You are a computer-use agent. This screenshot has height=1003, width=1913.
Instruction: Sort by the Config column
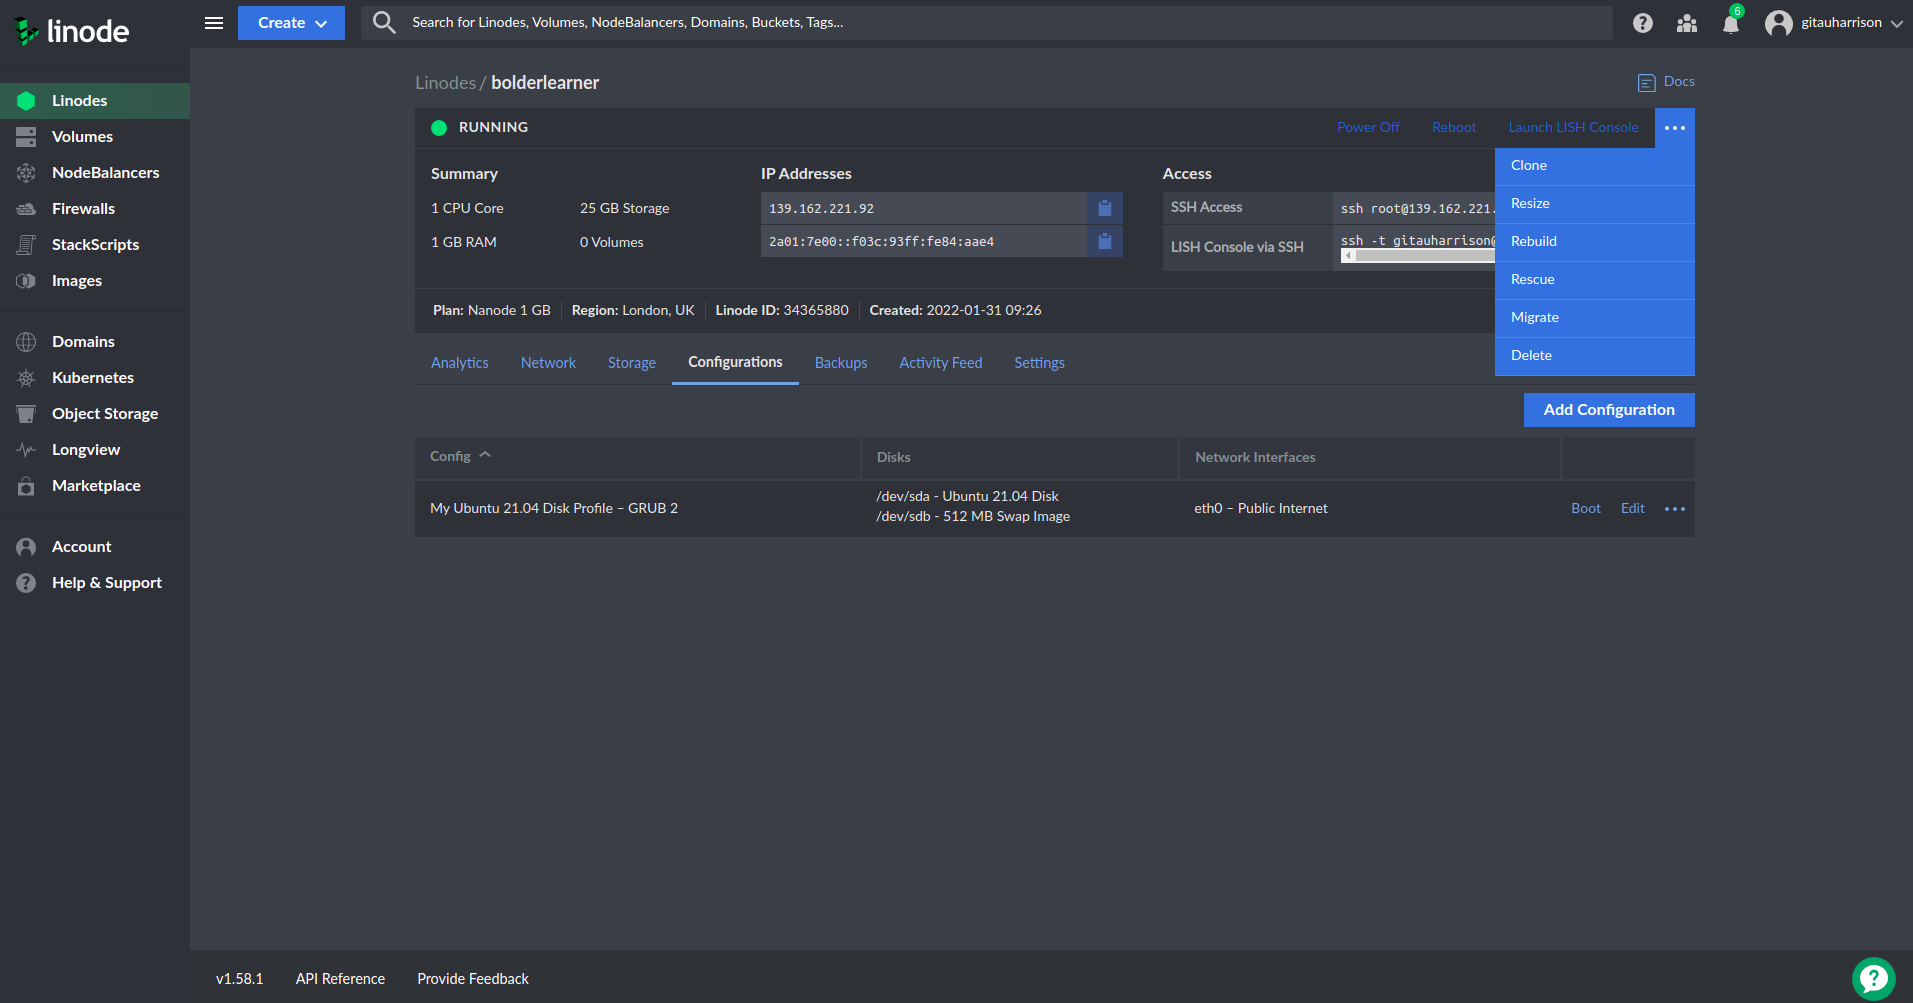[460, 456]
